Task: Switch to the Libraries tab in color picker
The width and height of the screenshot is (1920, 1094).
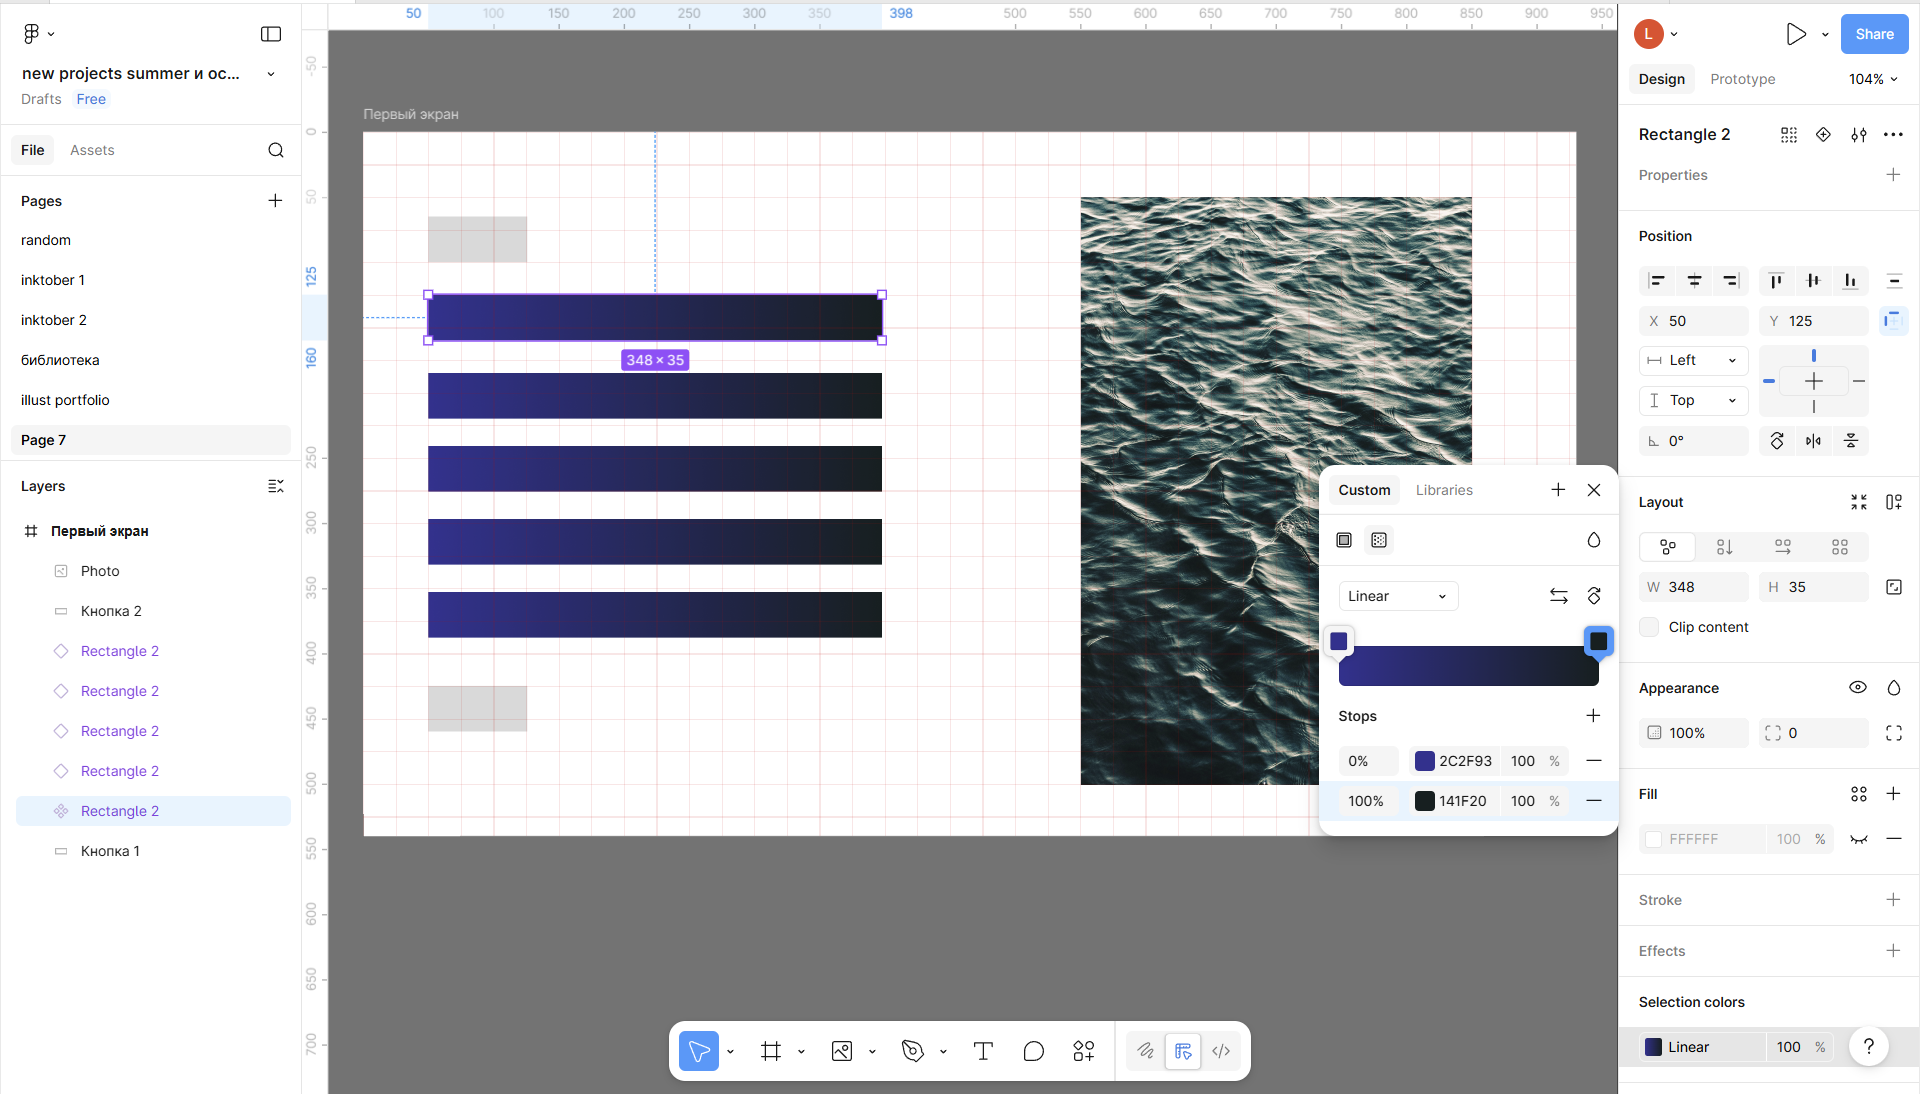Action: tap(1443, 490)
